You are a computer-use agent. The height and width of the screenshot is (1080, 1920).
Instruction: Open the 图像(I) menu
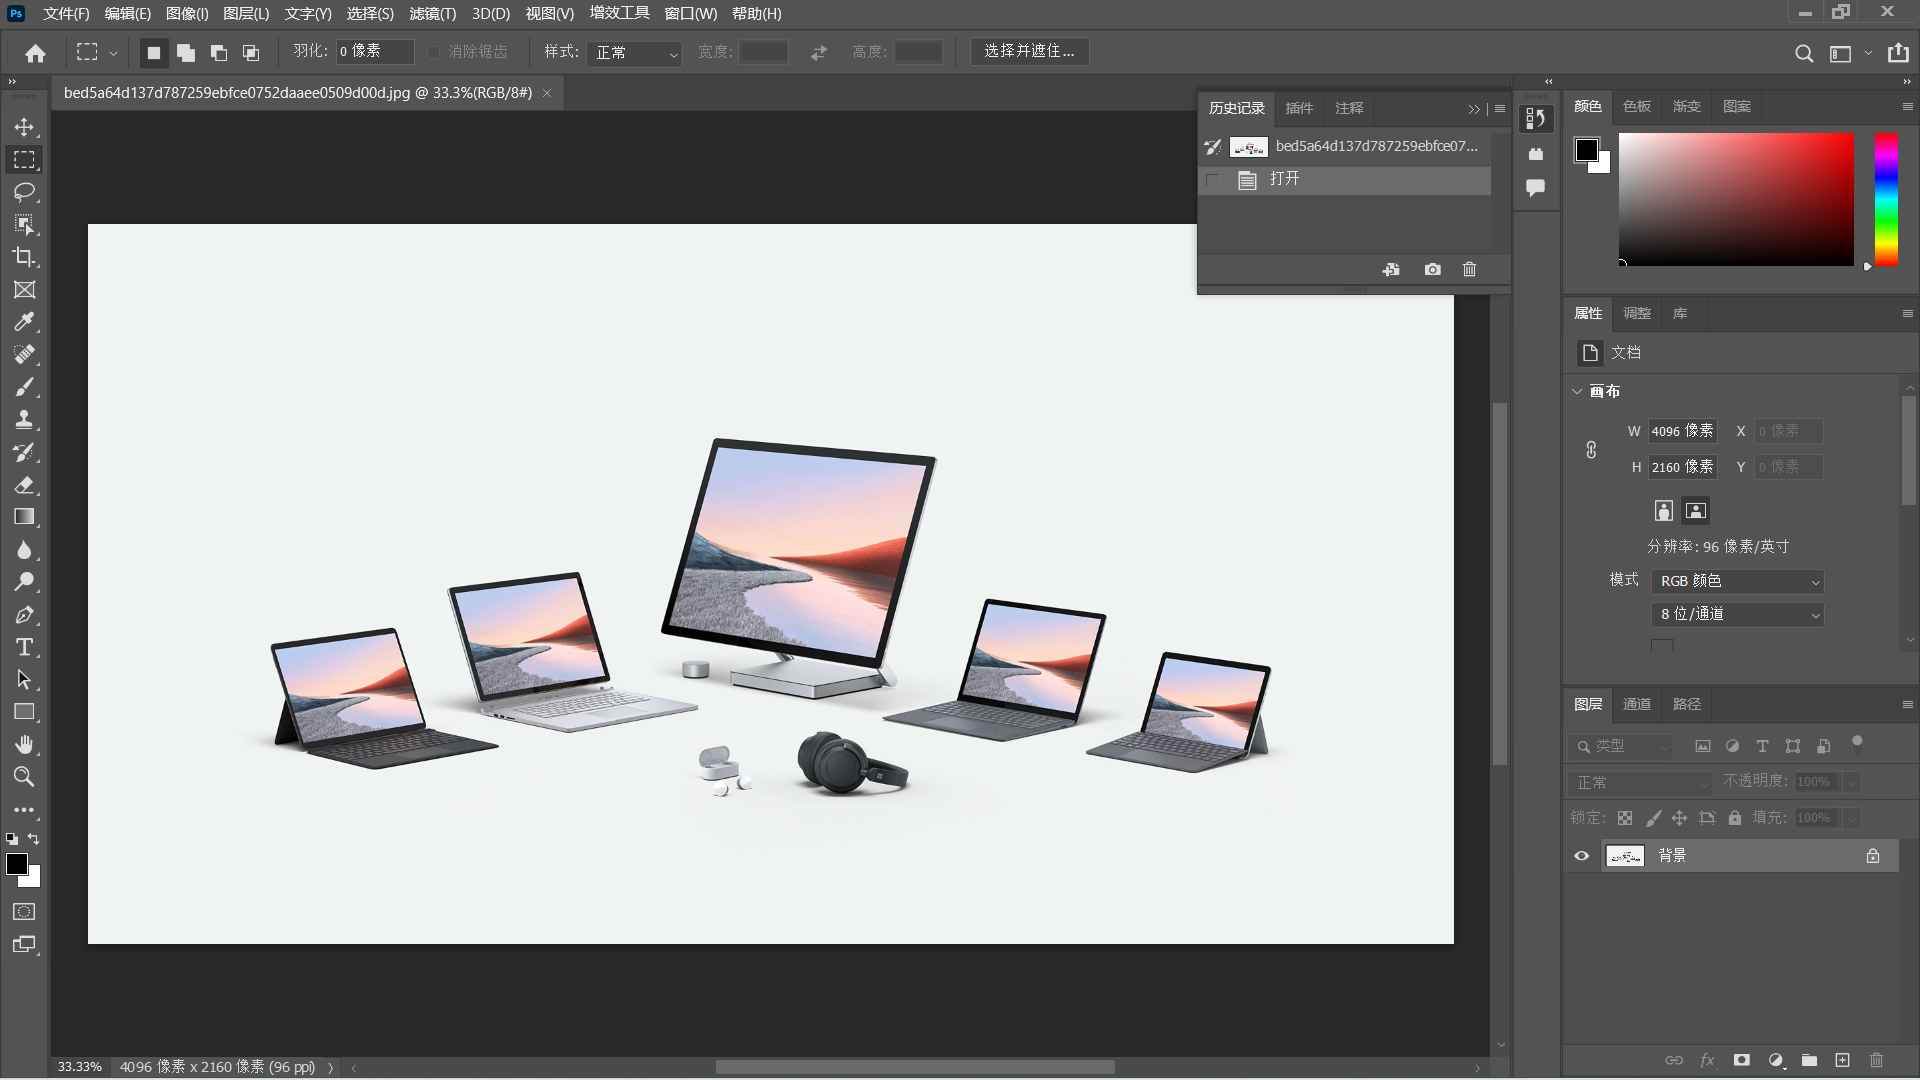pos(187,14)
